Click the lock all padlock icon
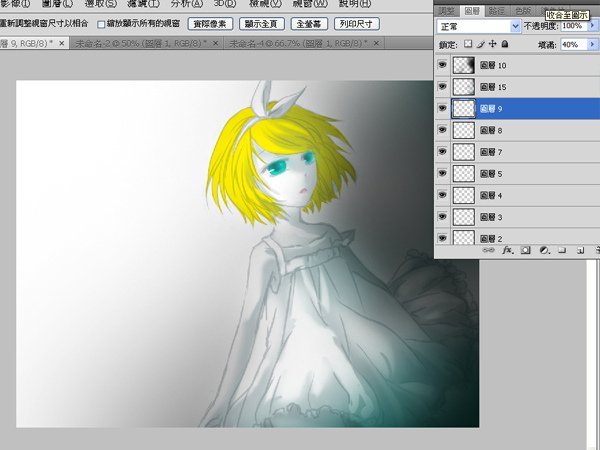 505,44
